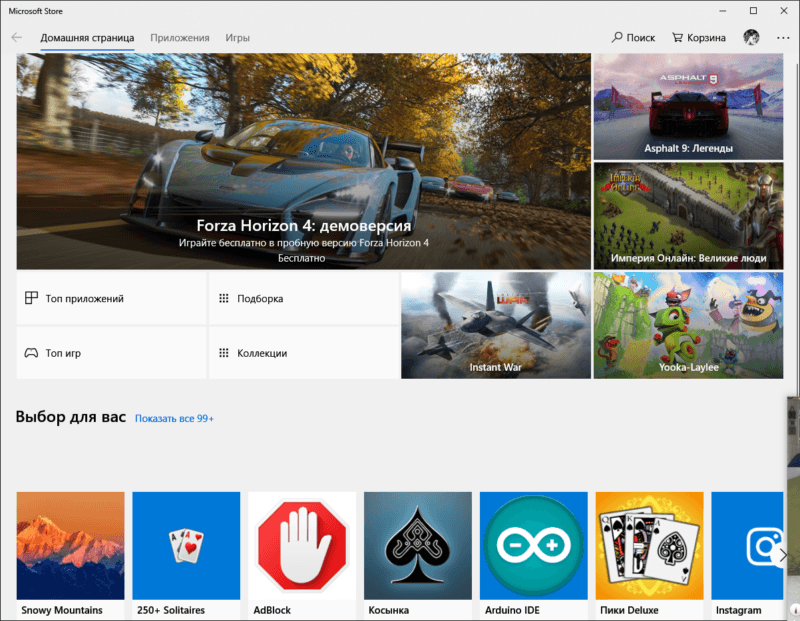Switch to Приложения tab
Viewport: 800px width, 621px height.
click(180, 38)
